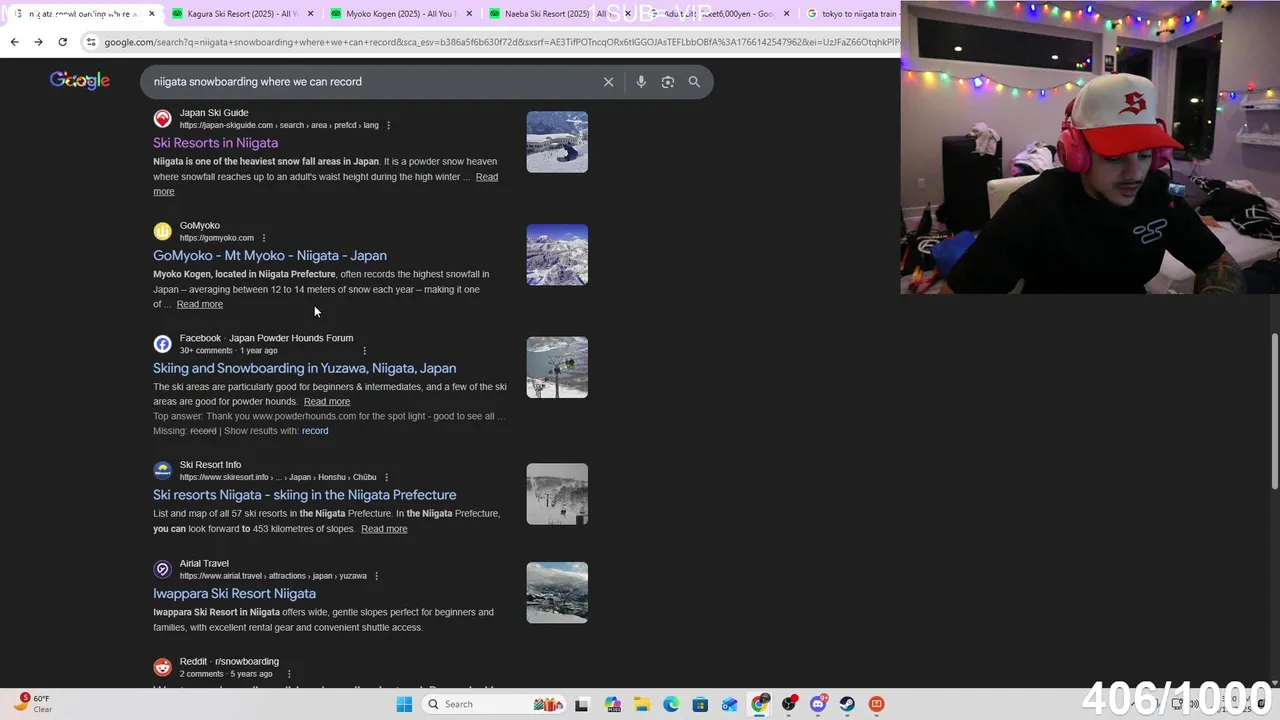This screenshot has width=1280, height=720.
Task: Reload the page with the refresh icon
Action: [62, 42]
